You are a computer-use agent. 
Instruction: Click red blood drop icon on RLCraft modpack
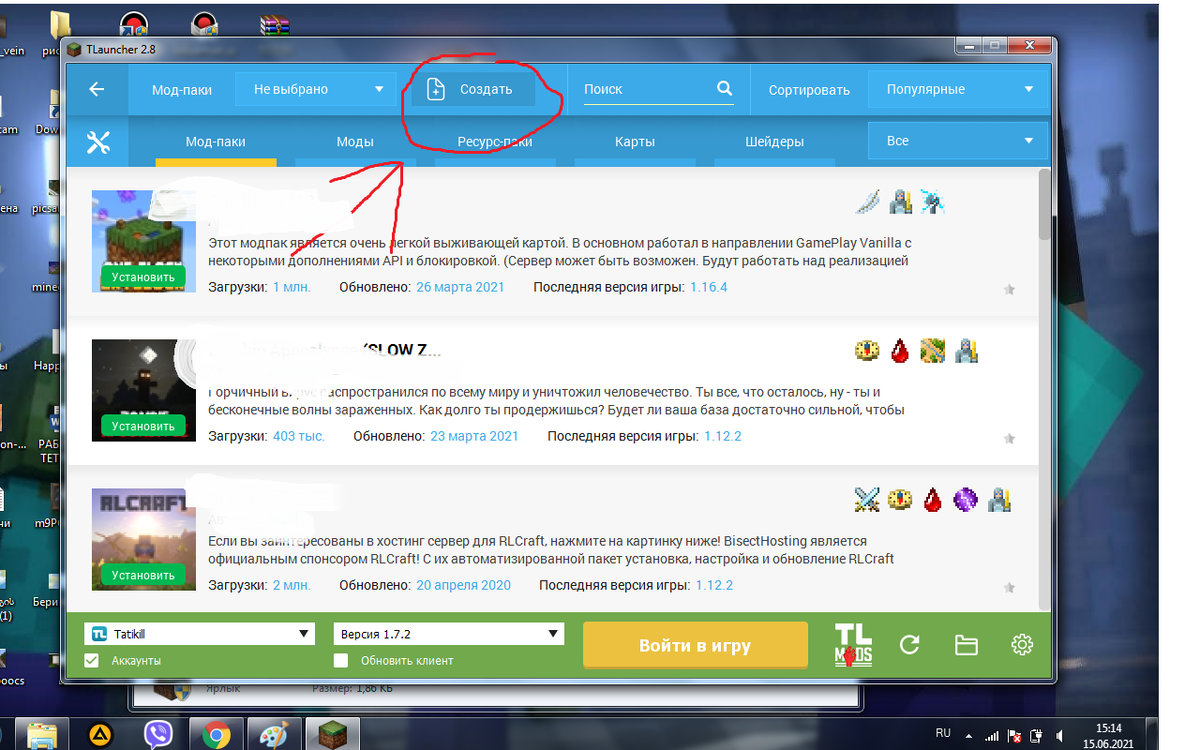[932, 500]
